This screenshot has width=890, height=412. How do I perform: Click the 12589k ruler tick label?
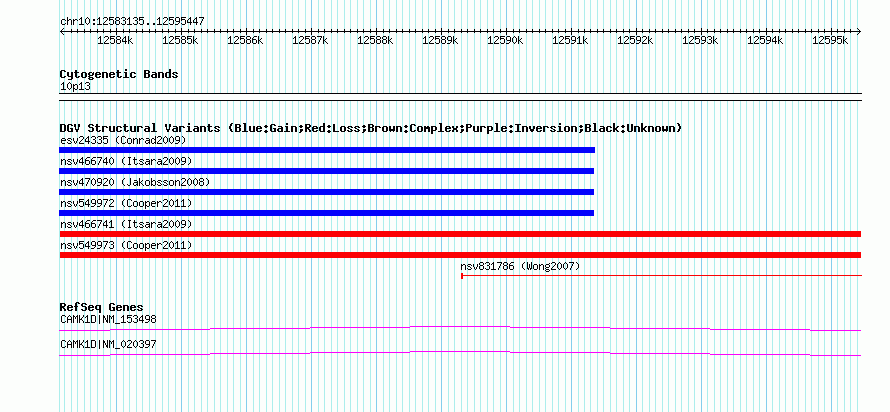[x=440, y=40]
